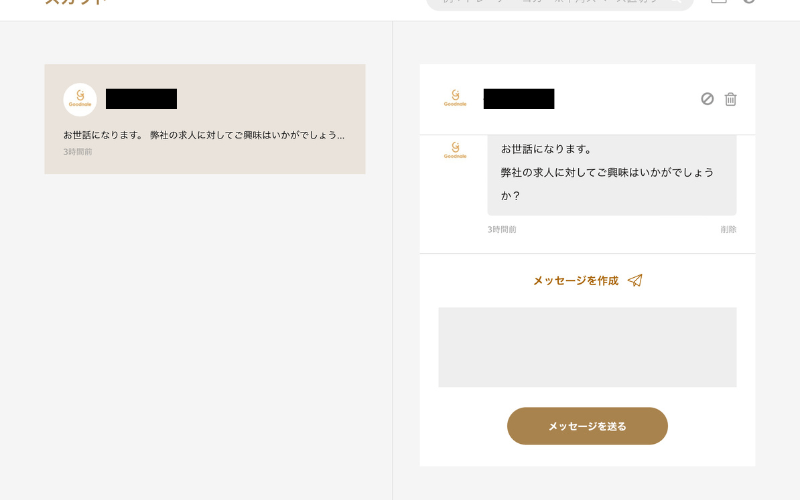Click the search field at the top
Viewport: 800px width, 500px height.
550,3
